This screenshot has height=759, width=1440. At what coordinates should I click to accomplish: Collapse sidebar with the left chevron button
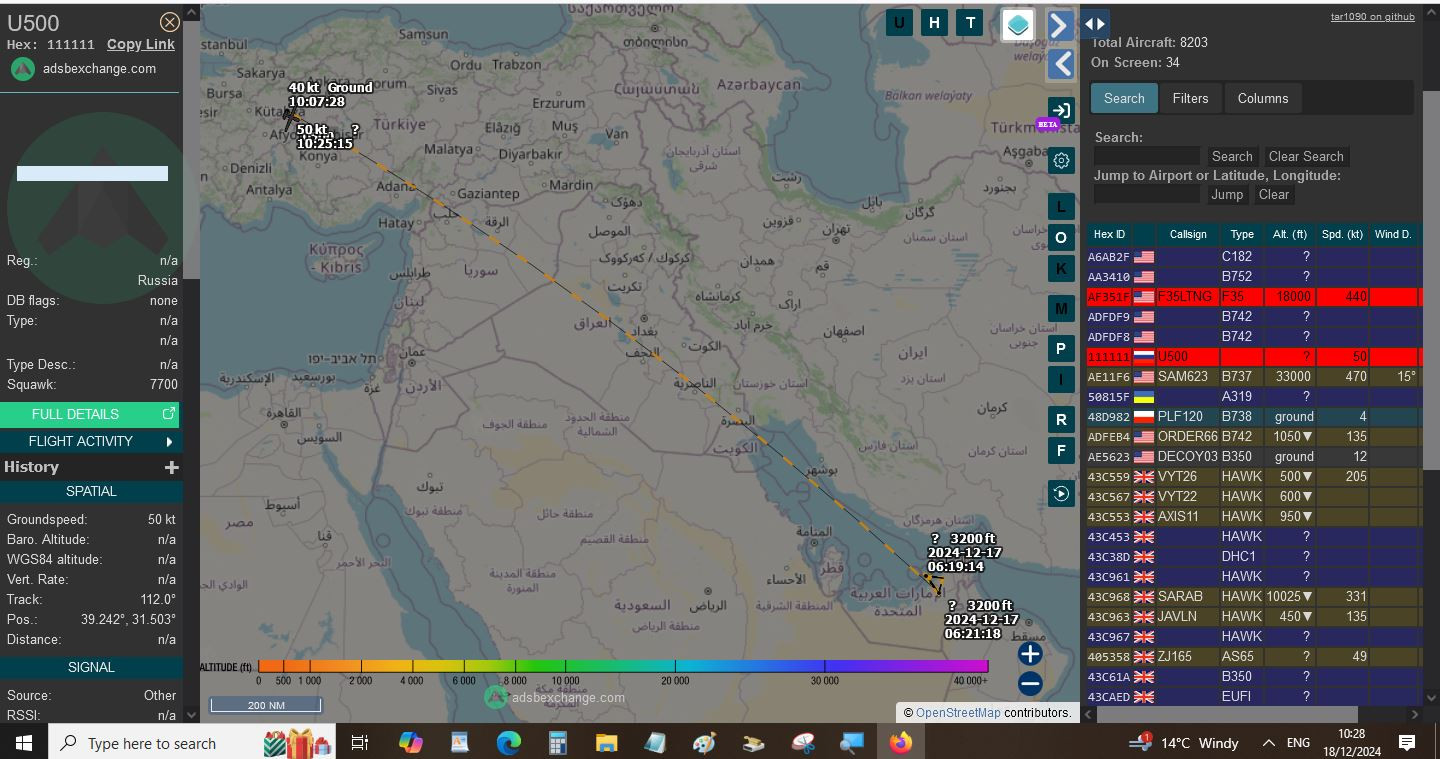point(1061,64)
